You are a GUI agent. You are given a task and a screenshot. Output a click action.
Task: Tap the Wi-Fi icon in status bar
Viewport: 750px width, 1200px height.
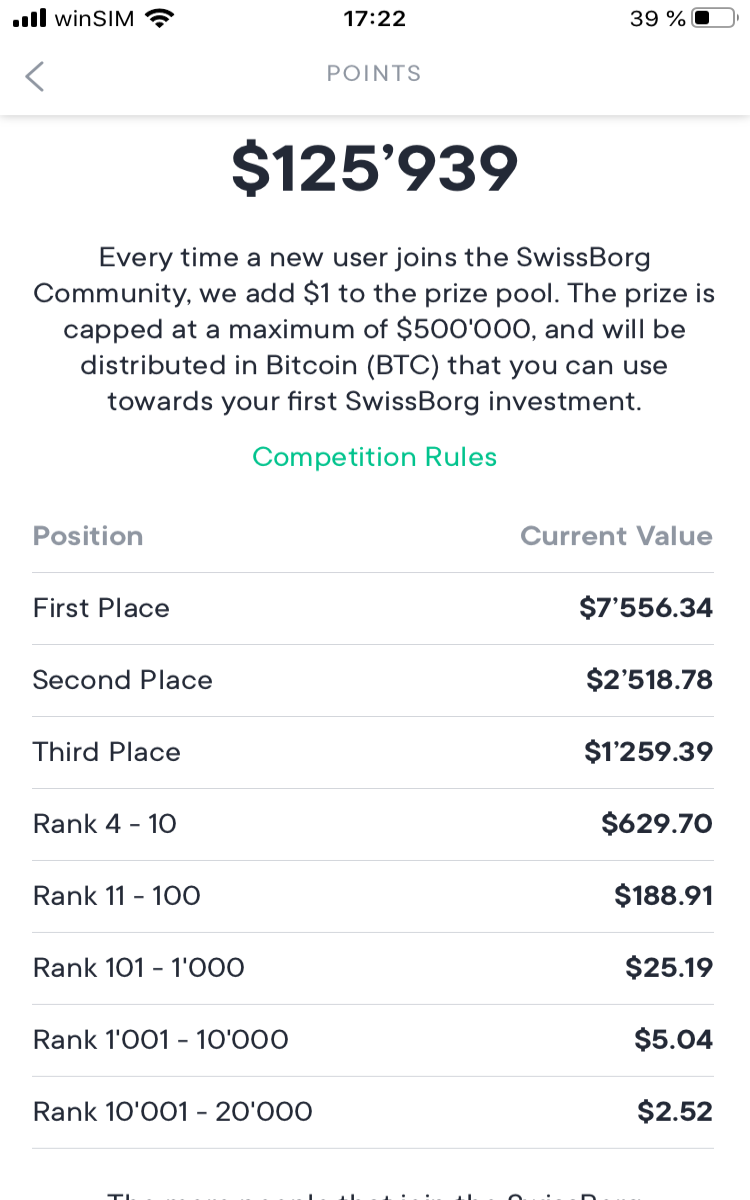click(159, 18)
